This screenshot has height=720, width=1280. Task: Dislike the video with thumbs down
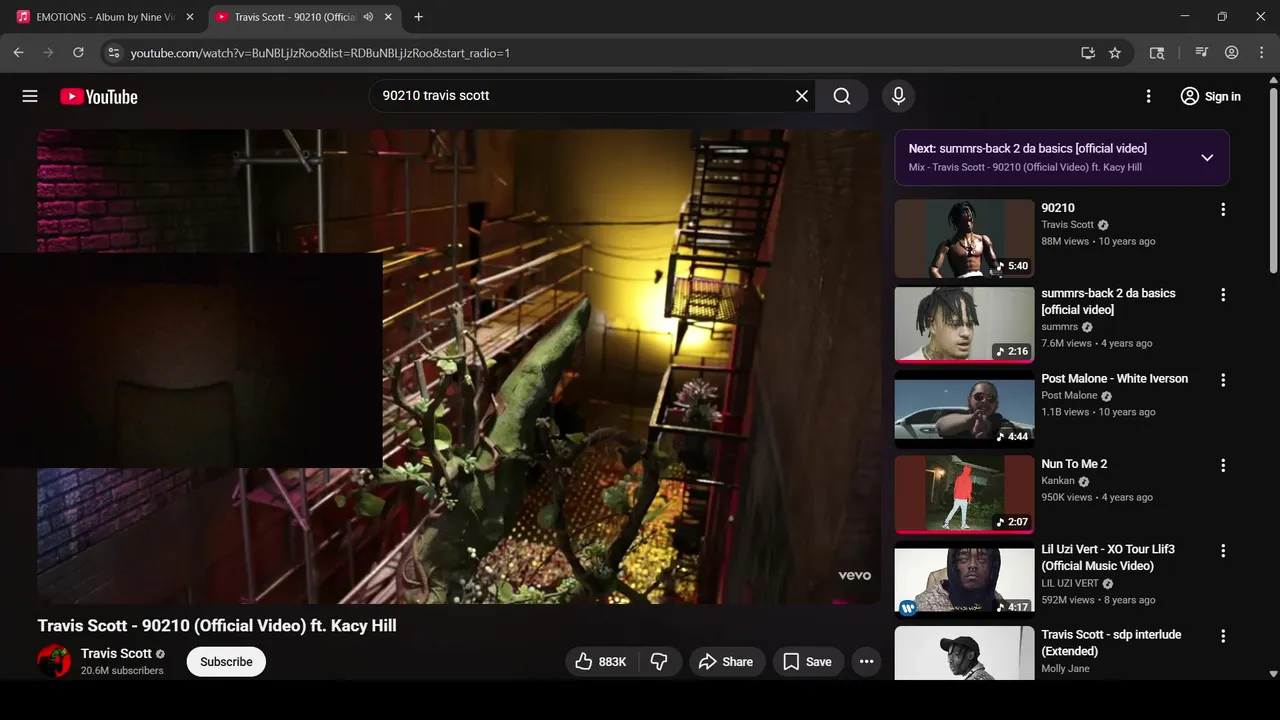[659, 662]
